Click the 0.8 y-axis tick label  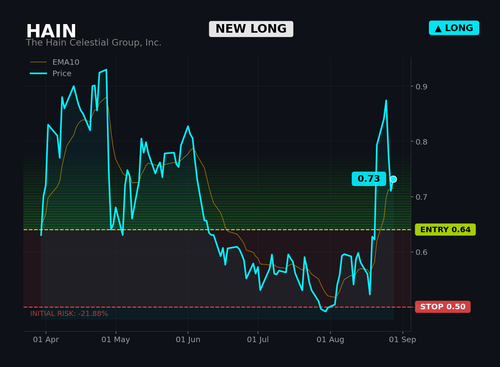(x=421, y=142)
